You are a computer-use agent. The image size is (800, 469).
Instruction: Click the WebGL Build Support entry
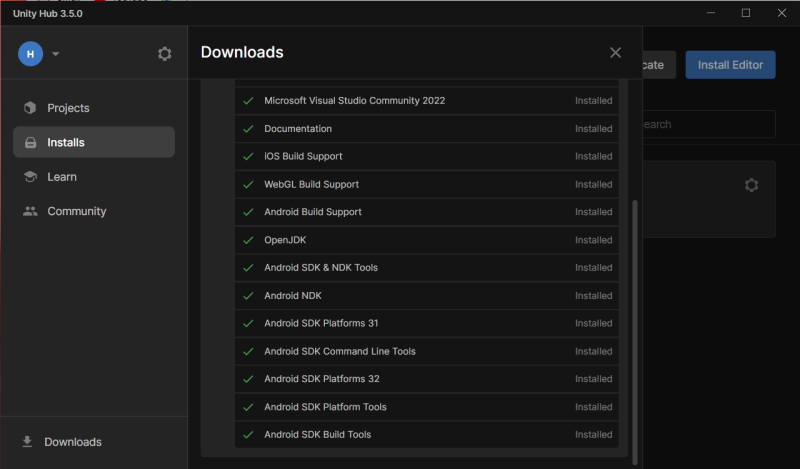(x=427, y=184)
